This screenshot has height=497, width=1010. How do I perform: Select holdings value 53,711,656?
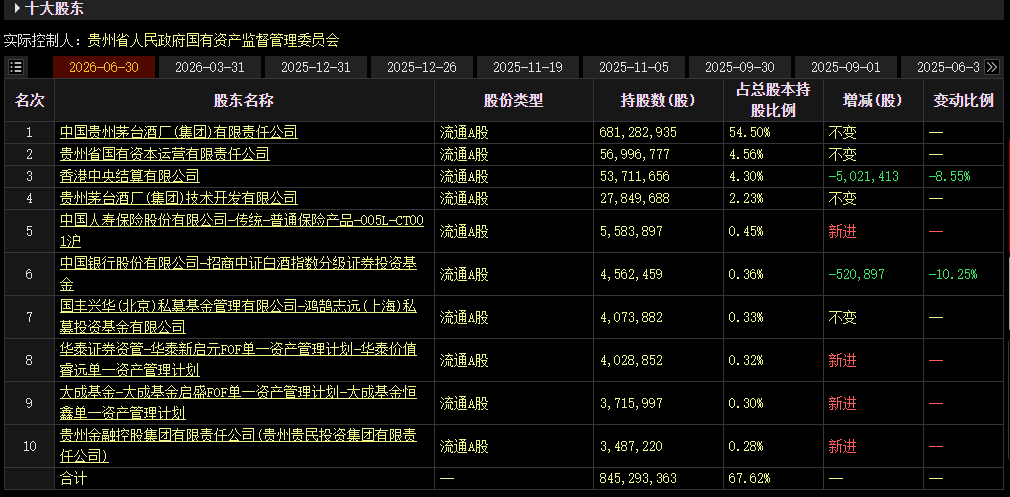point(634,176)
